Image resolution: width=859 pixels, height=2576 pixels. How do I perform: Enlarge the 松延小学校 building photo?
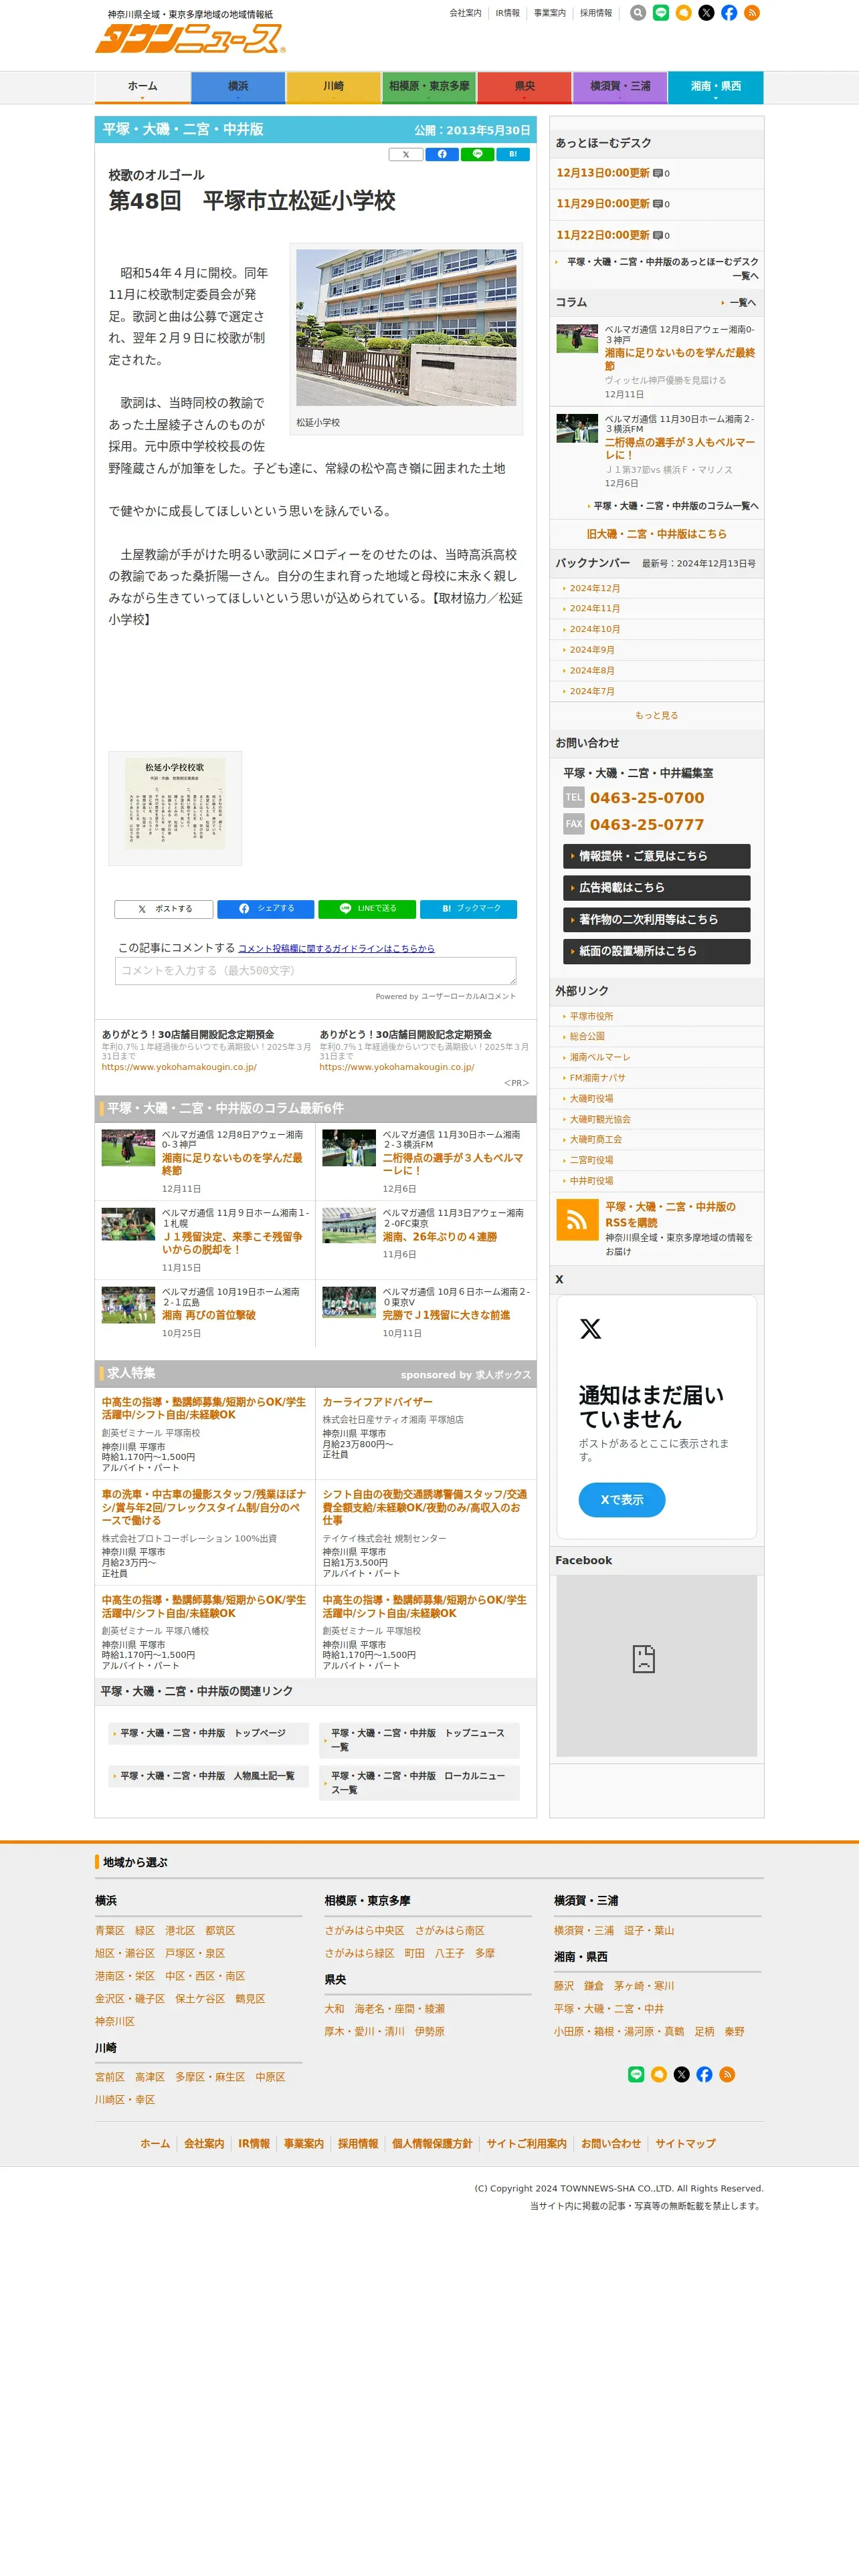click(406, 327)
